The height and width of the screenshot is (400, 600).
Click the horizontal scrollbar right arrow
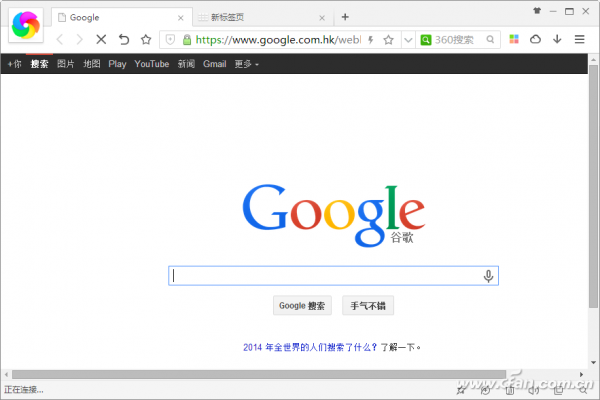click(581, 374)
